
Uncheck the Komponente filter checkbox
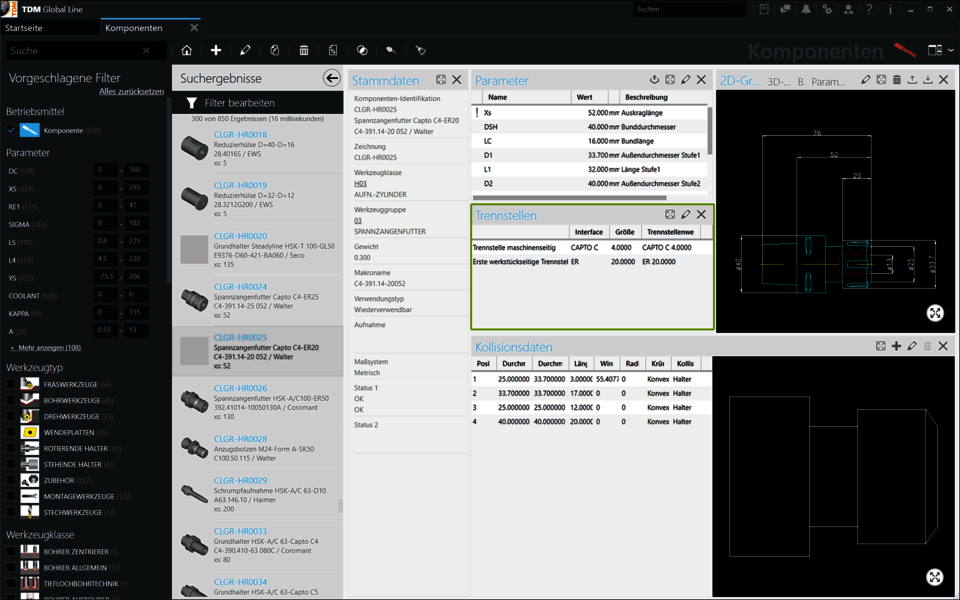[11, 130]
